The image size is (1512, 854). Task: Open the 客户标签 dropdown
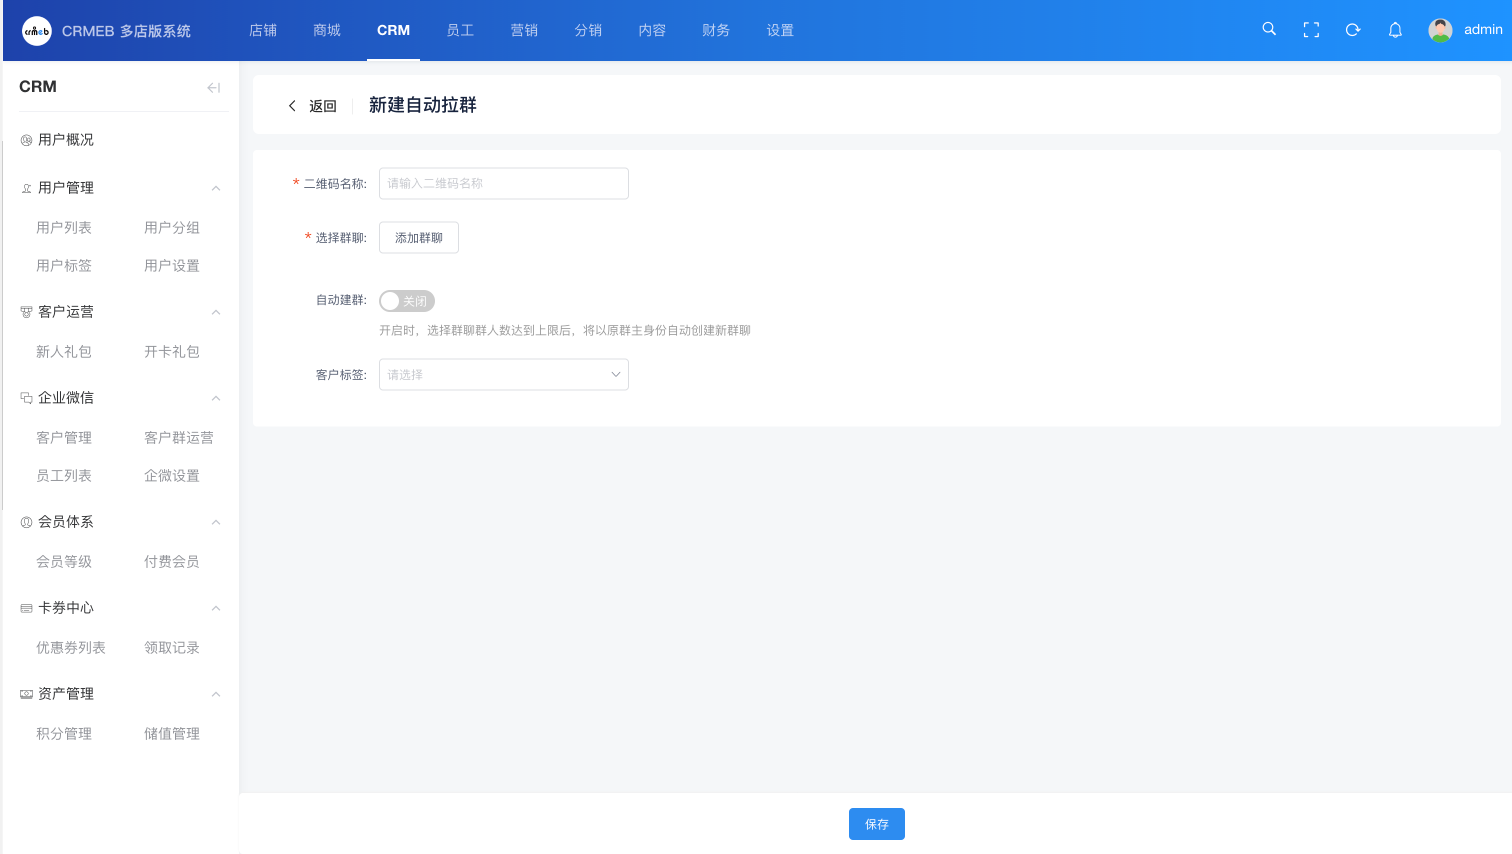[504, 374]
